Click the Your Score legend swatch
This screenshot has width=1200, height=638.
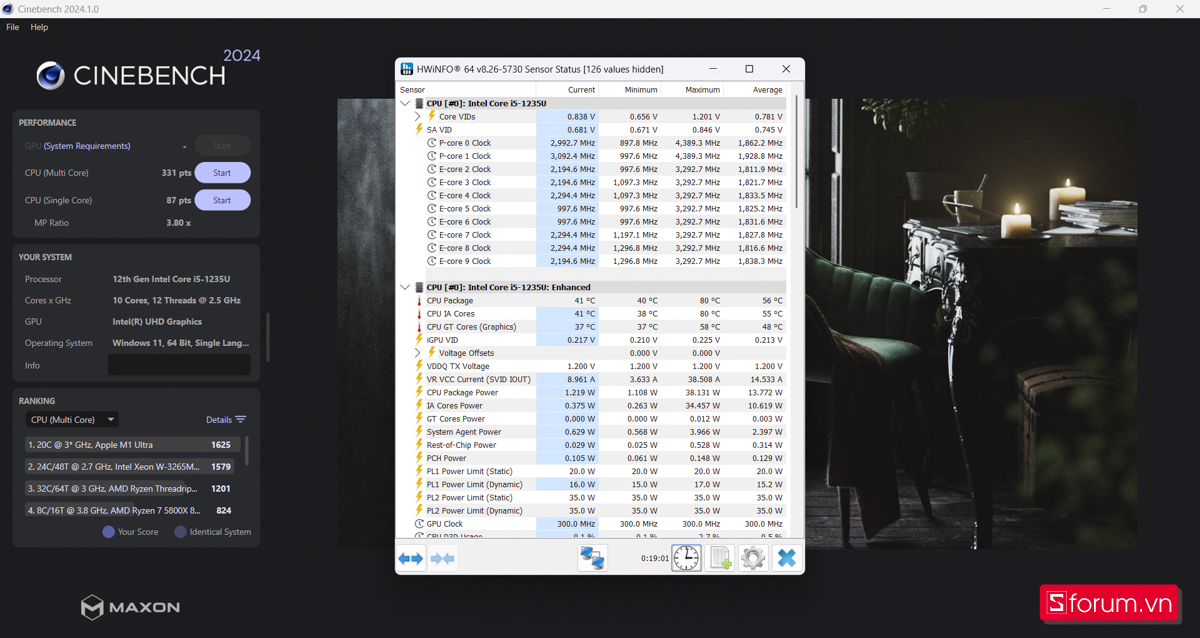pyautogui.click(x=109, y=532)
